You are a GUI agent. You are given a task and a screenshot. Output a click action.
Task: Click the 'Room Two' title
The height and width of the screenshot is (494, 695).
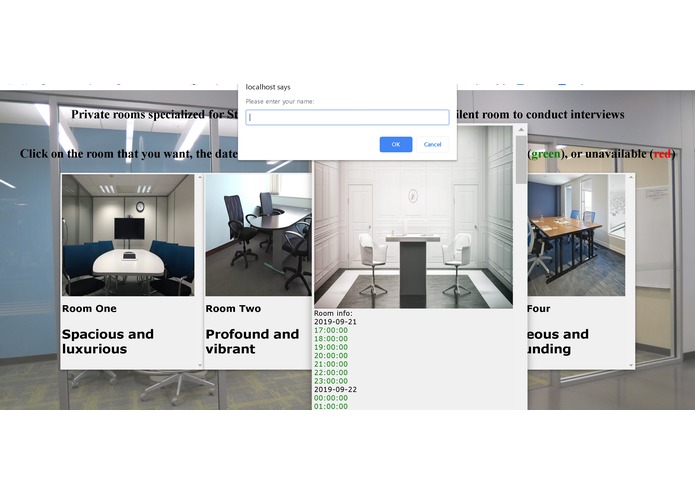click(233, 309)
